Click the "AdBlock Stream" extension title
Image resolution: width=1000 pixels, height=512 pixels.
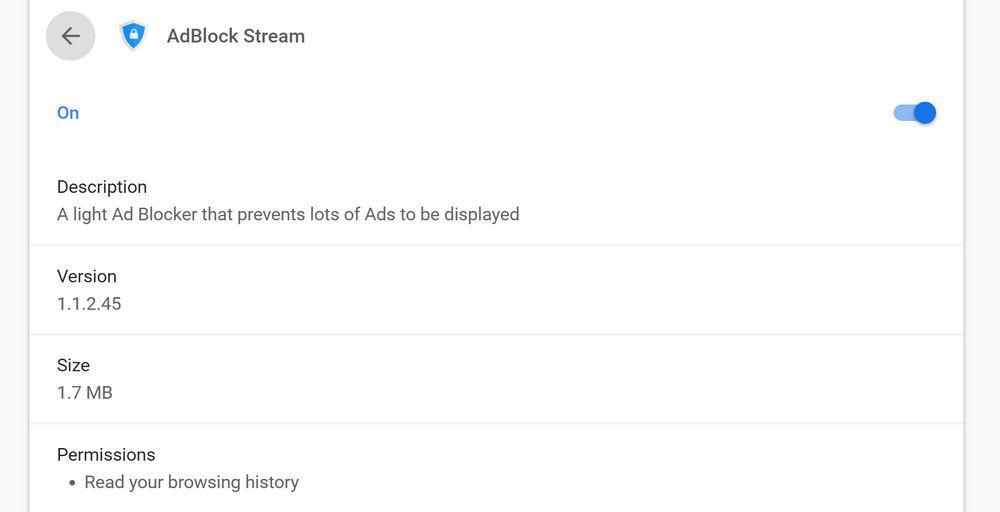236,36
